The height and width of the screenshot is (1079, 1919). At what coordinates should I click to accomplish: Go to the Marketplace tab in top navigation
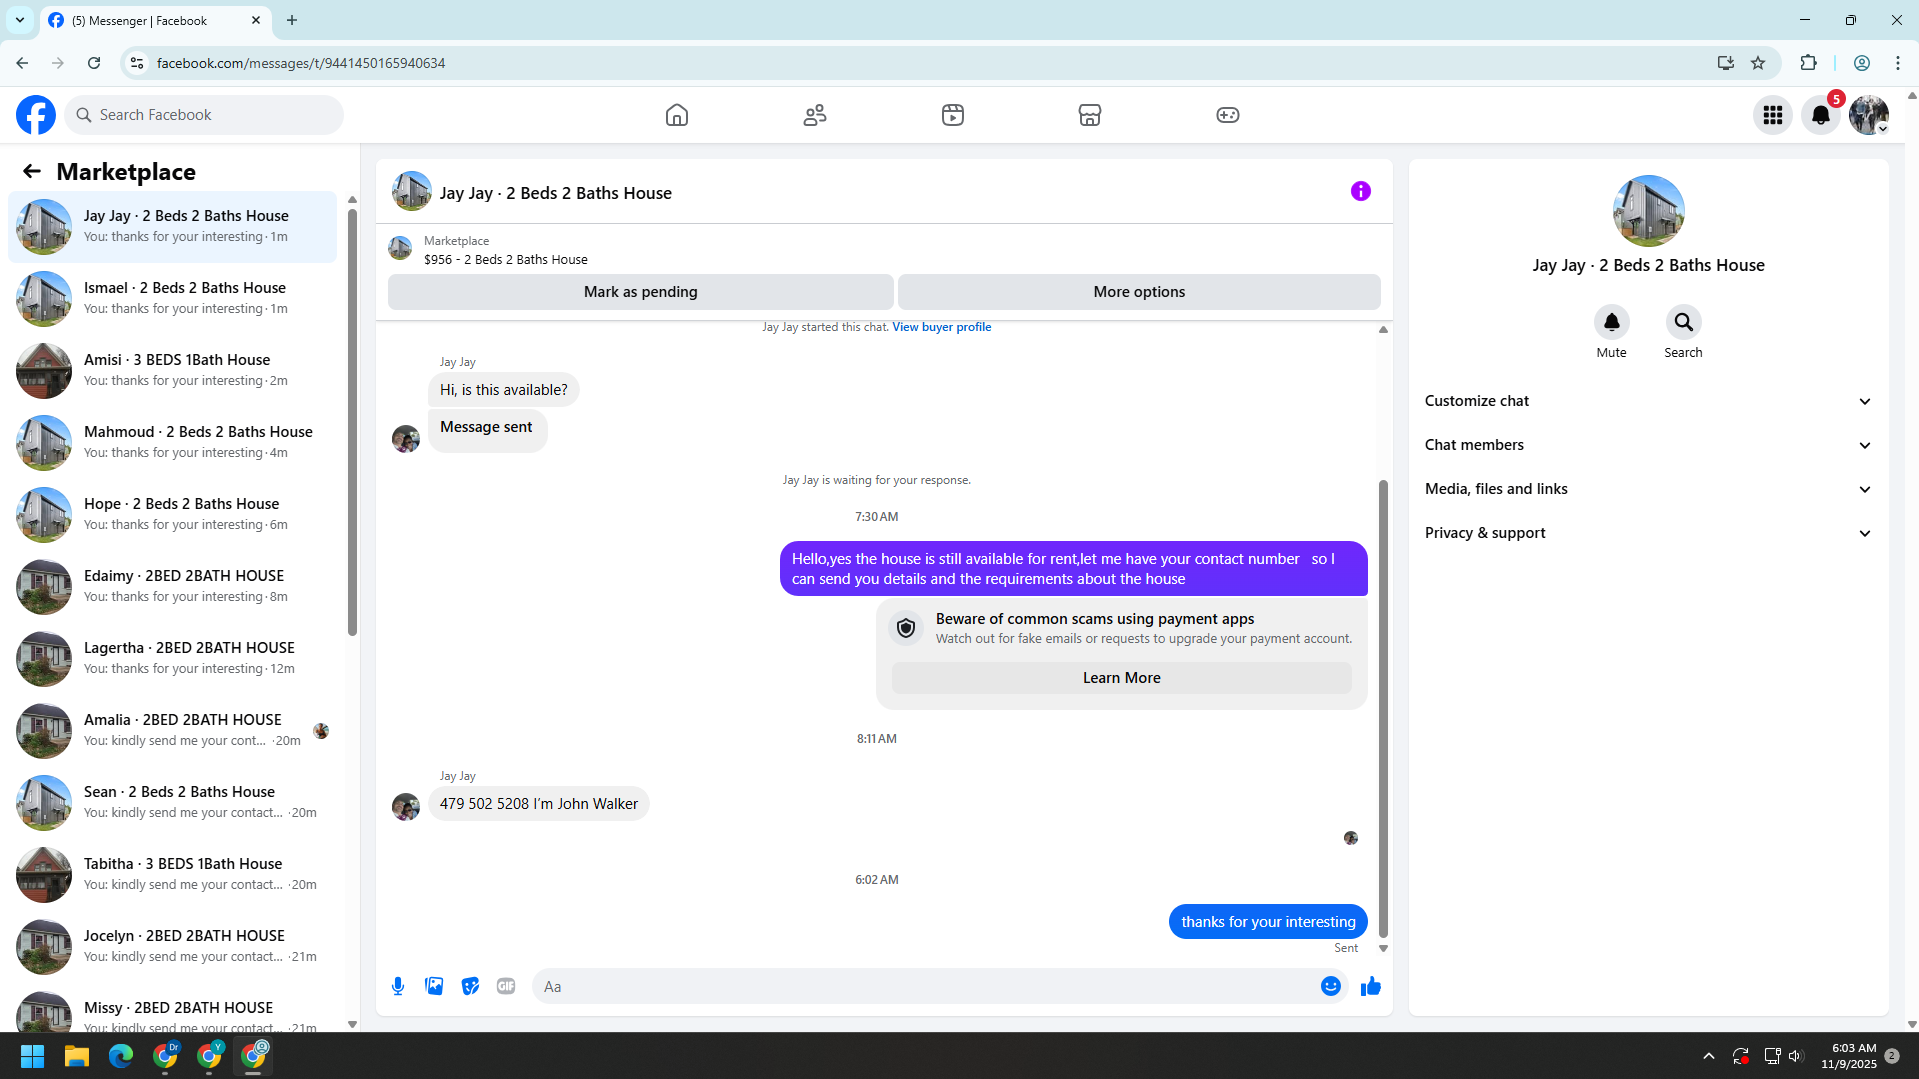tap(1089, 115)
